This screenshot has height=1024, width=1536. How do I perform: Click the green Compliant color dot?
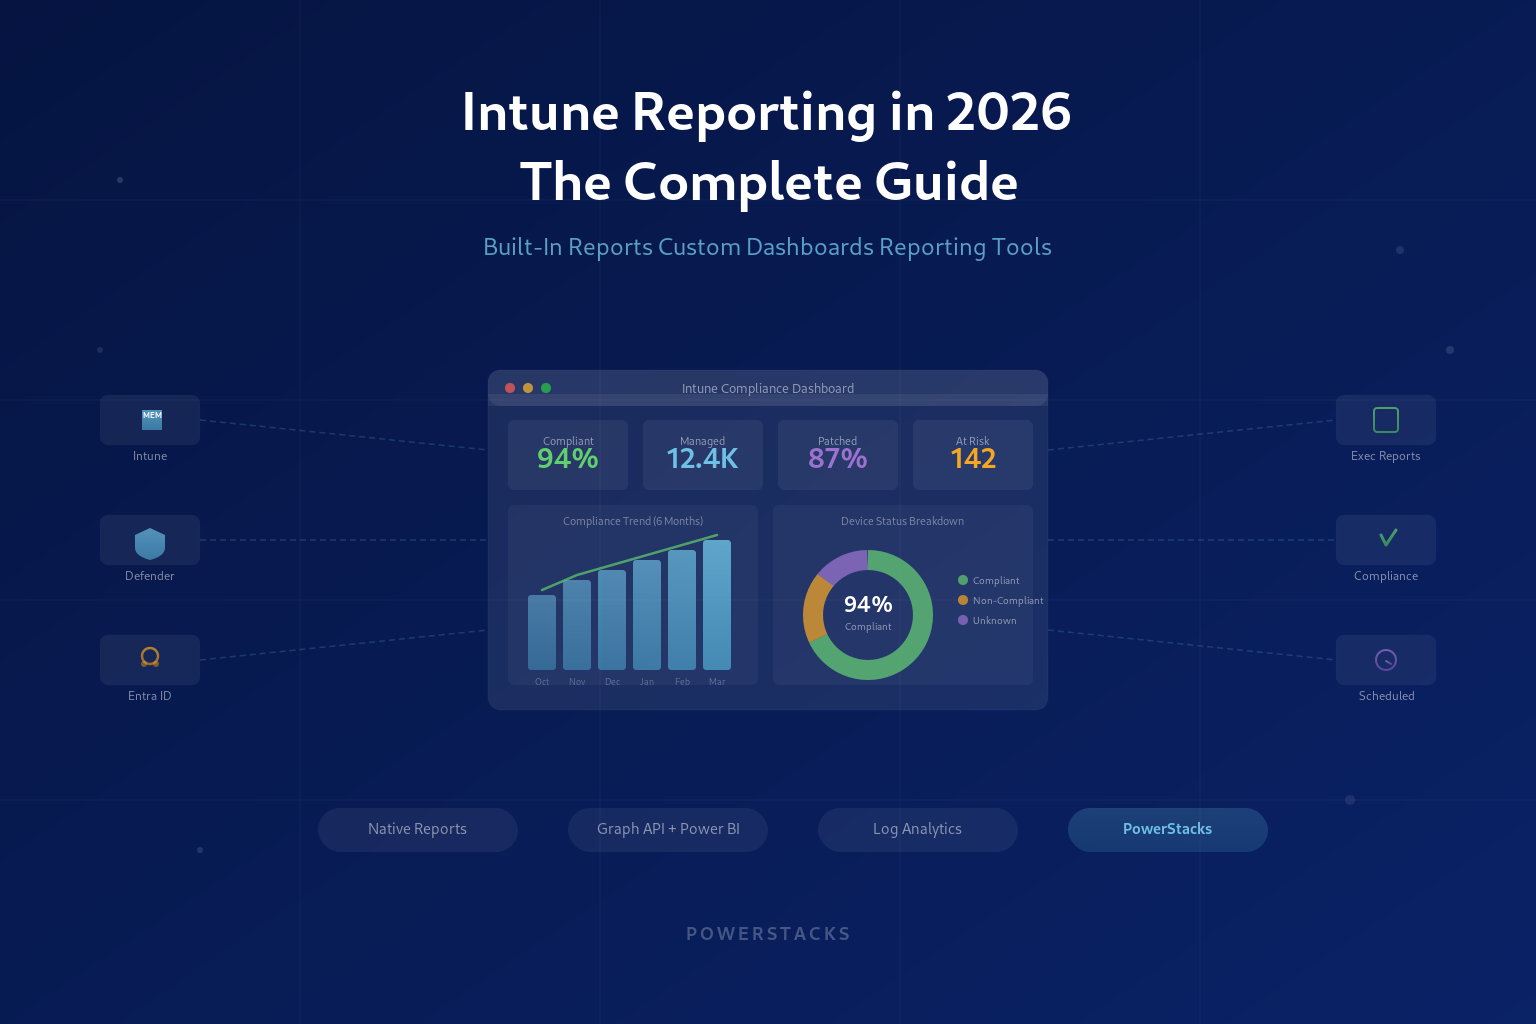click(x=961, y=580)
